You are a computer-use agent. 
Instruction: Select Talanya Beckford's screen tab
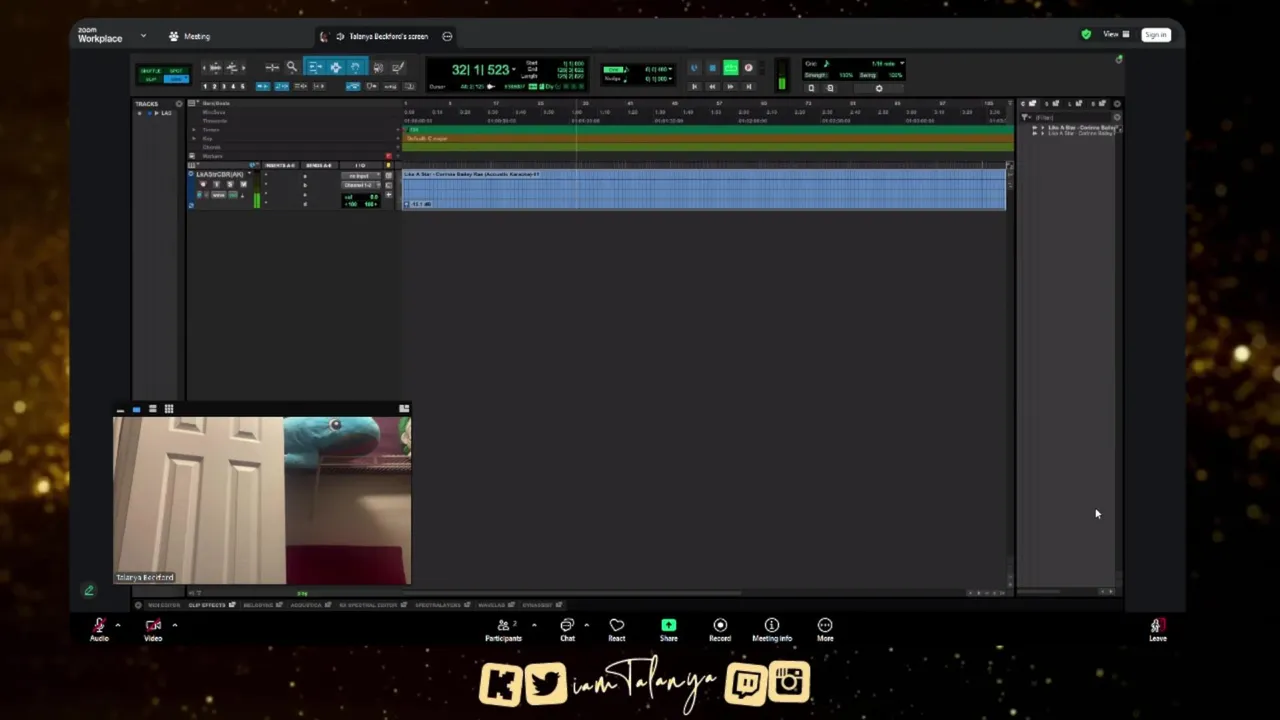click(385, 36)
